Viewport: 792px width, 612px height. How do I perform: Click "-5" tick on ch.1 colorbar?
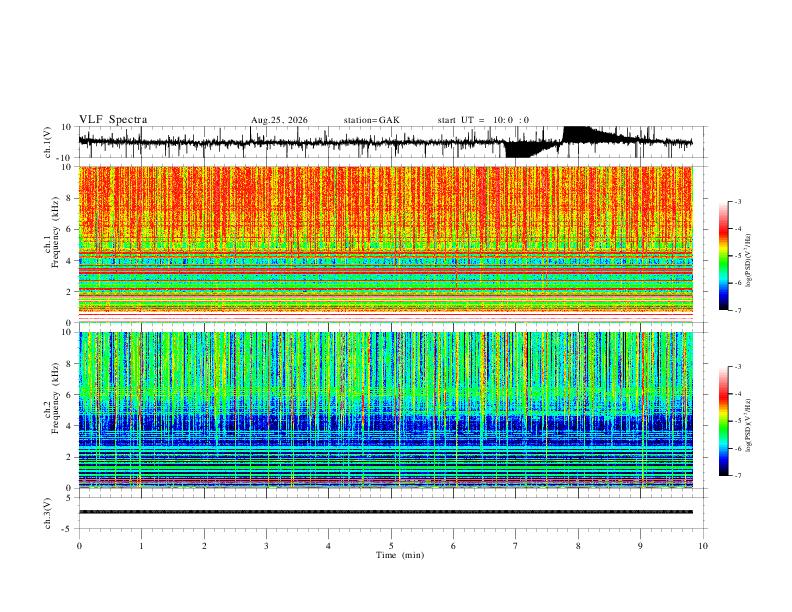738,256
